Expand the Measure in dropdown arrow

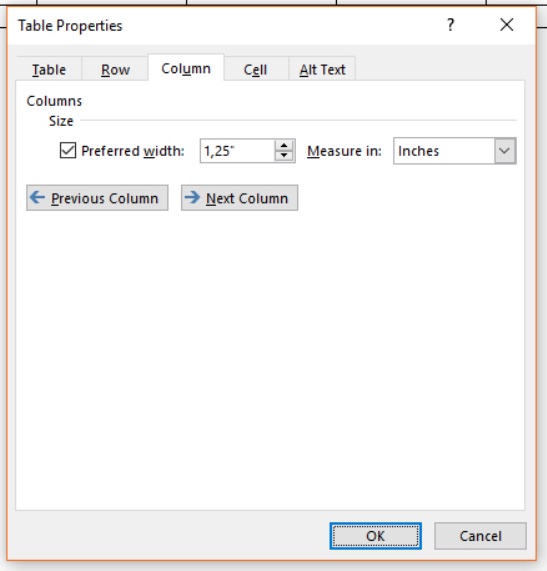tap(505, 151)
